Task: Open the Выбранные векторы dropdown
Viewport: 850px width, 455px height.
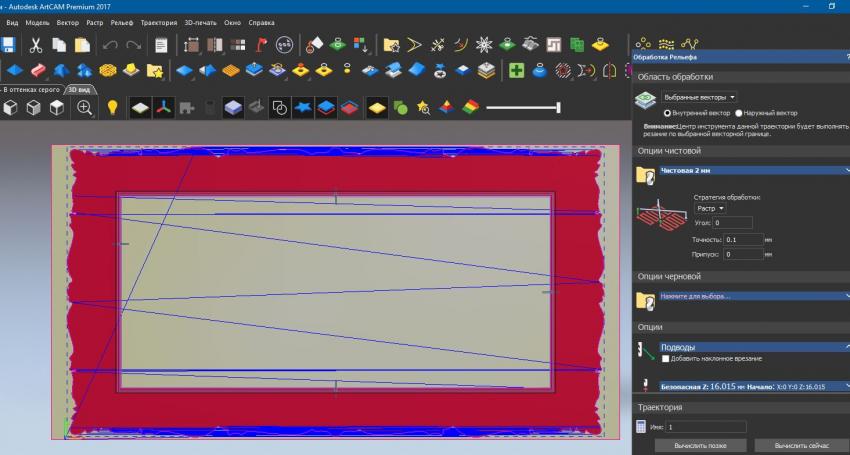Action: click(x=699, y=97)
